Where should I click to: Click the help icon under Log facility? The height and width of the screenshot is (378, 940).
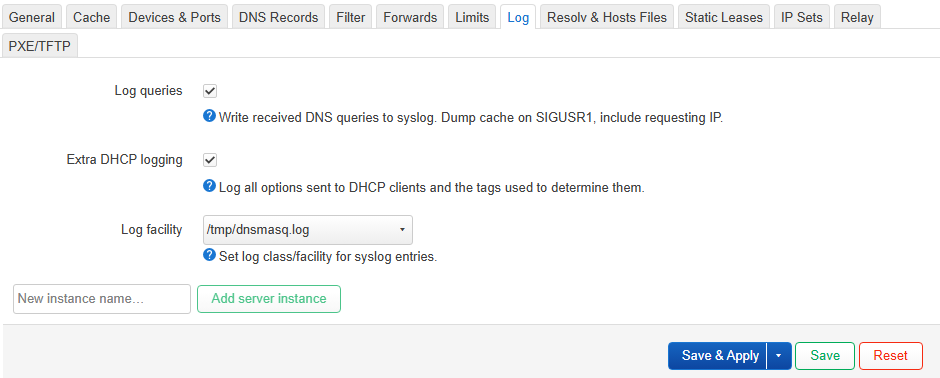click(x=209, y=255)
